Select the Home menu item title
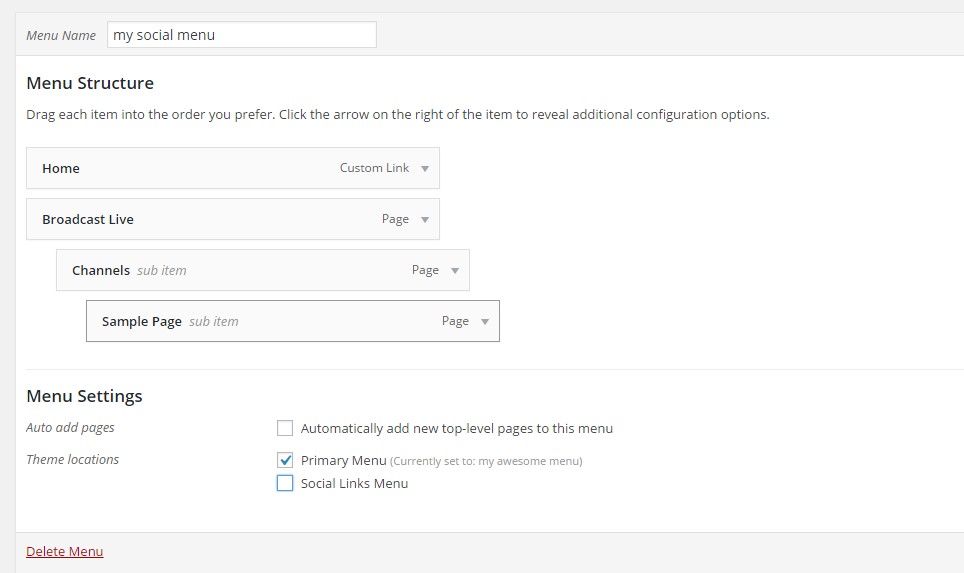Viewport: 964px width, 573px height. pyautogui.click(x=61, y=168)
